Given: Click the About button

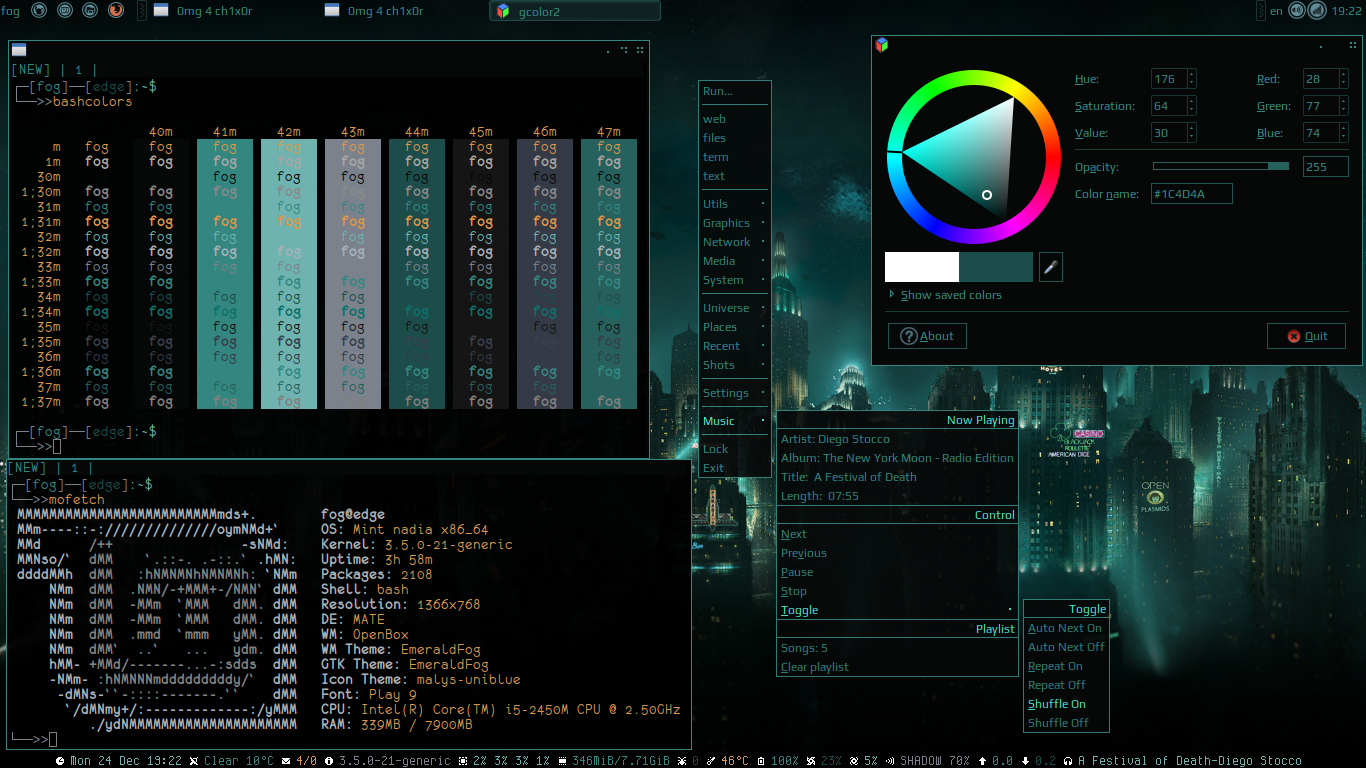Looking at the screenshot, I should pos(927,336).
